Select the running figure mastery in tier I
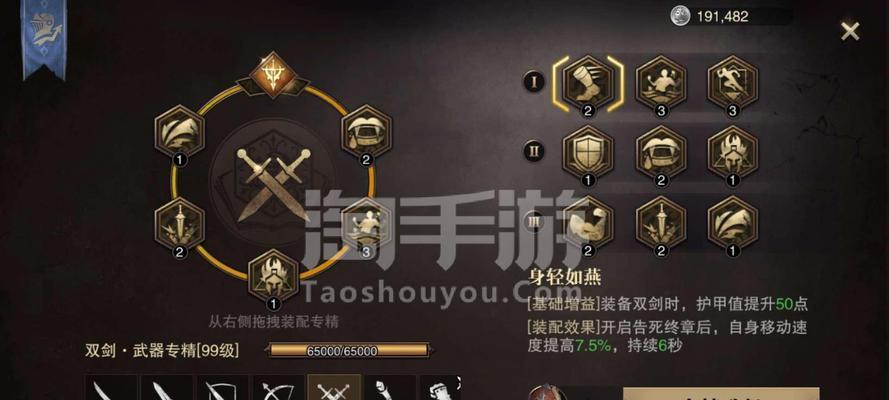 point(733,83)
